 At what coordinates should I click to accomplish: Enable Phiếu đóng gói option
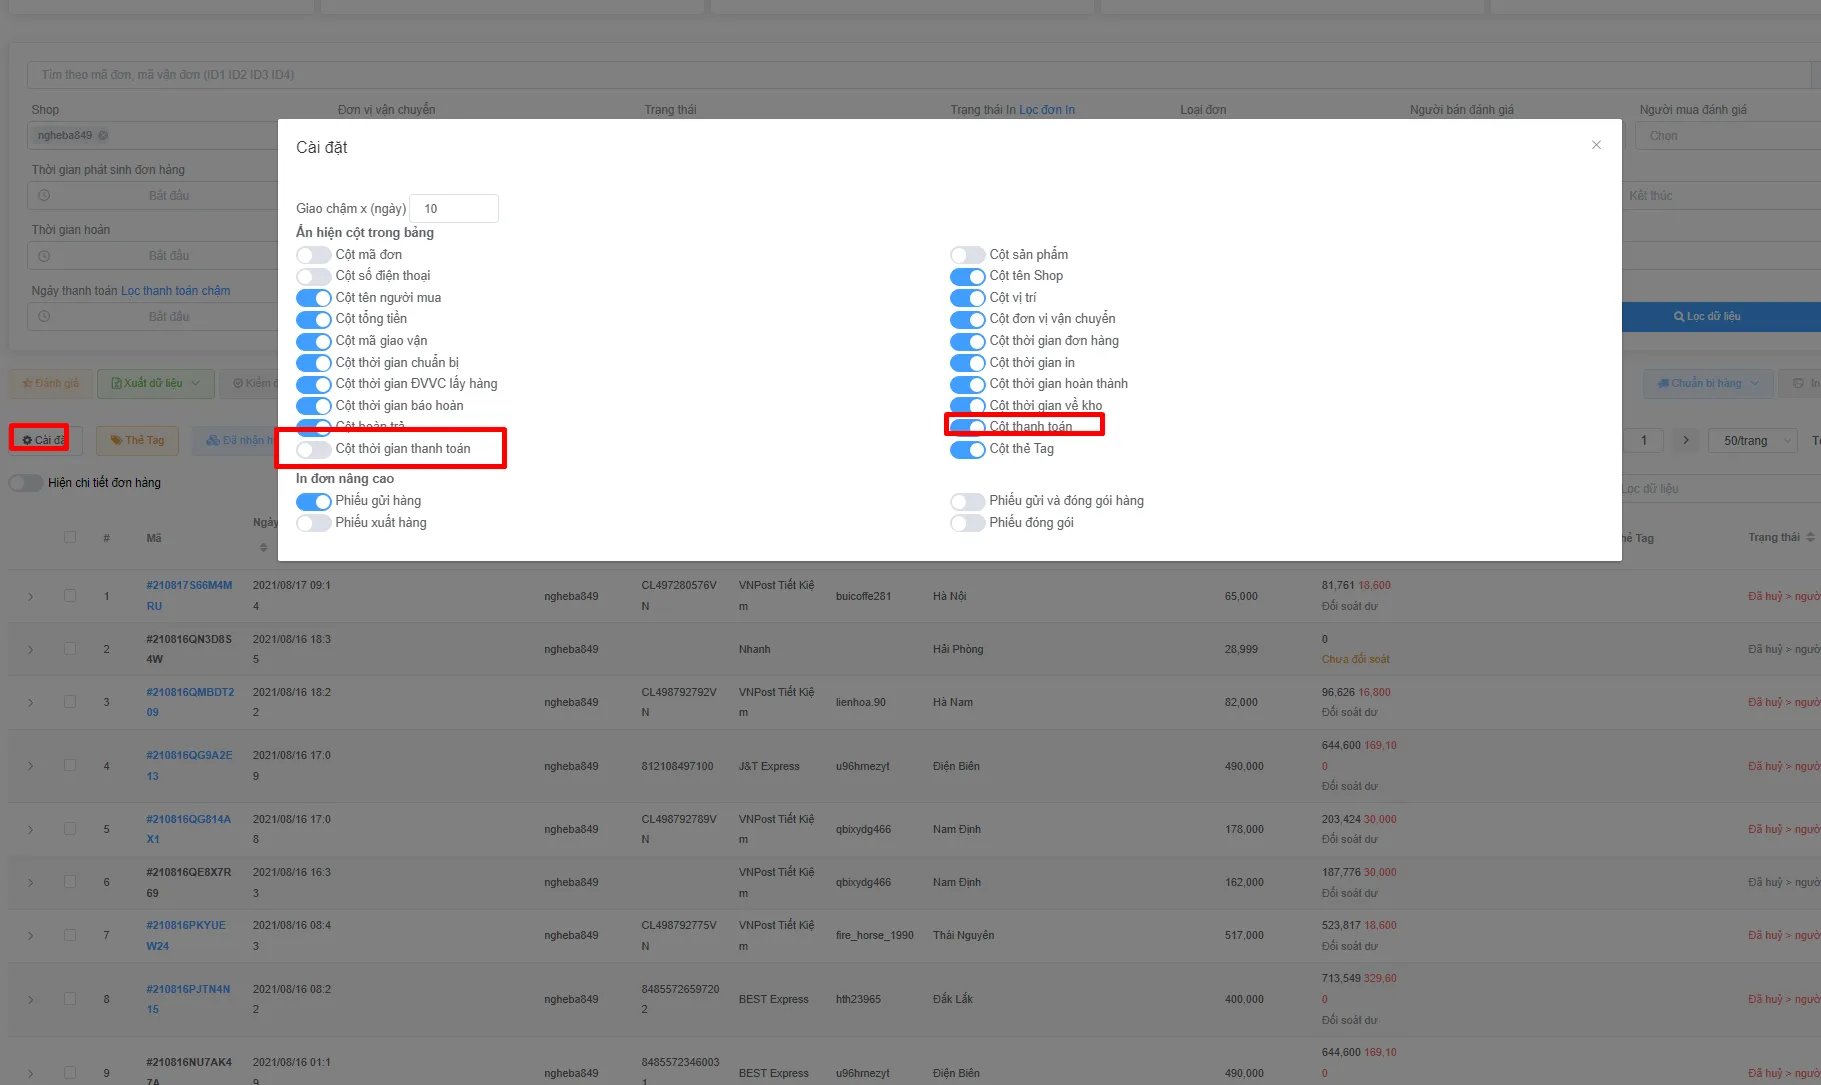(967, 523)
